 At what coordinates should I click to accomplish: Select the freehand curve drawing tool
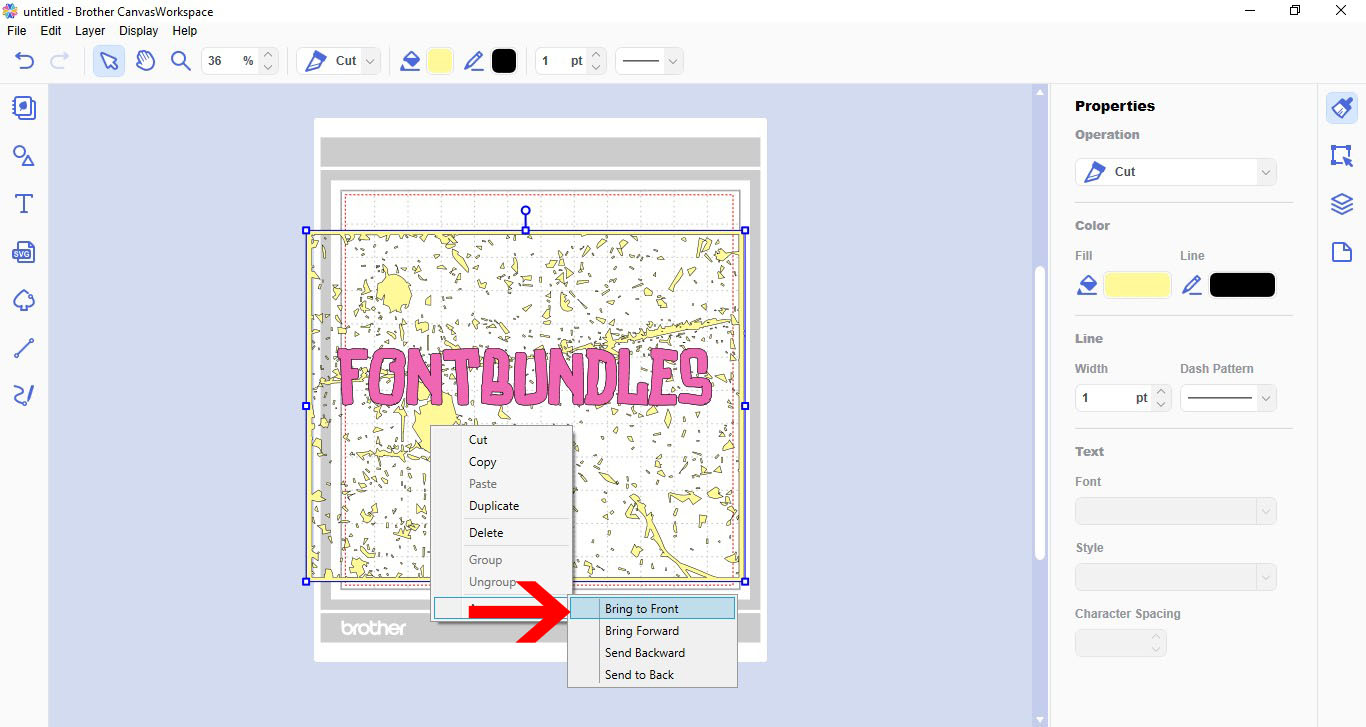(24, 396)
